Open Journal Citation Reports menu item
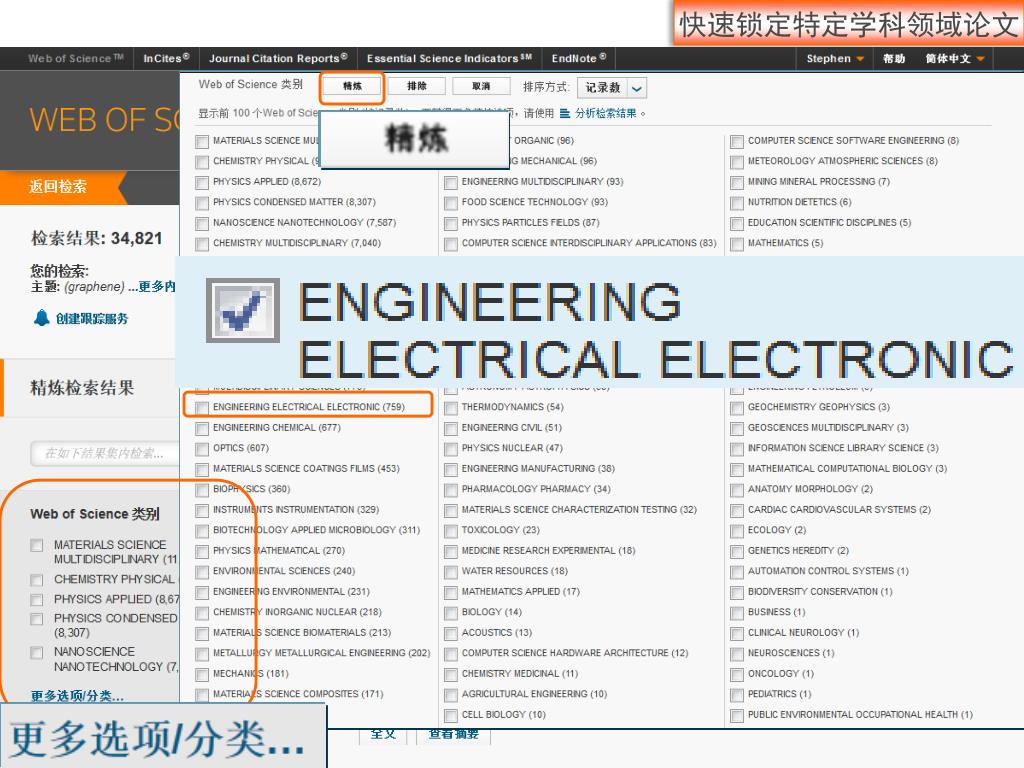The image size is (1024, 768). (278, 58)
